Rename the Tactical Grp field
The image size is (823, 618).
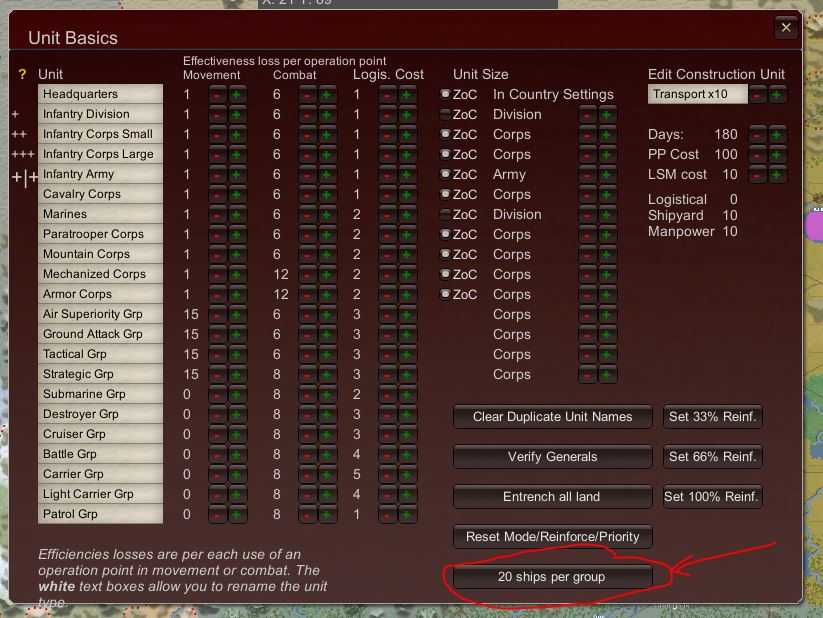(x=100, y=354)
